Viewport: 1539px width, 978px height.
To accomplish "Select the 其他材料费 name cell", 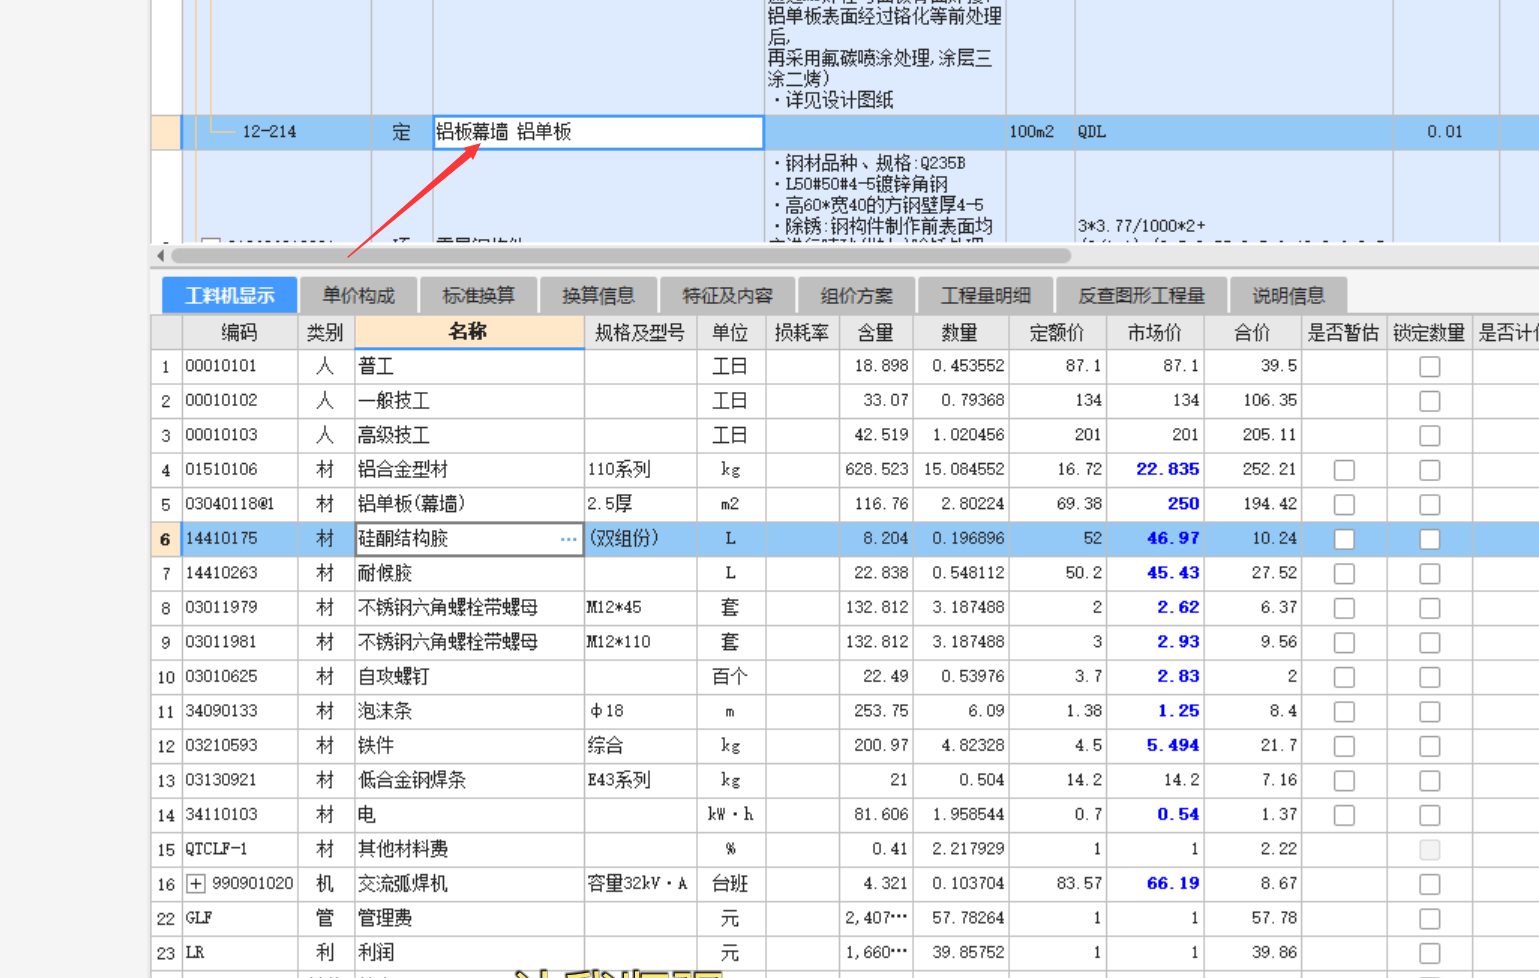I will [x=469, y=849].
